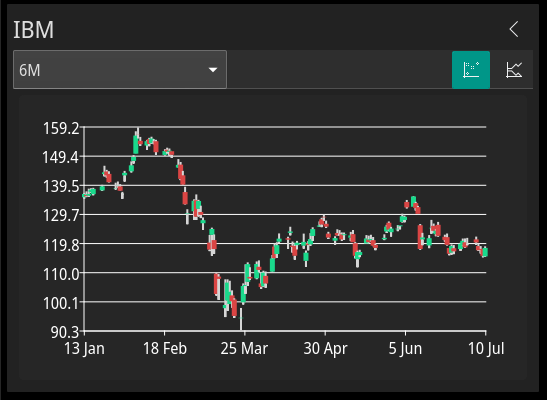Go back with the chevron arrow
Viewport: 547px width, 400px height.
(514, 29)
